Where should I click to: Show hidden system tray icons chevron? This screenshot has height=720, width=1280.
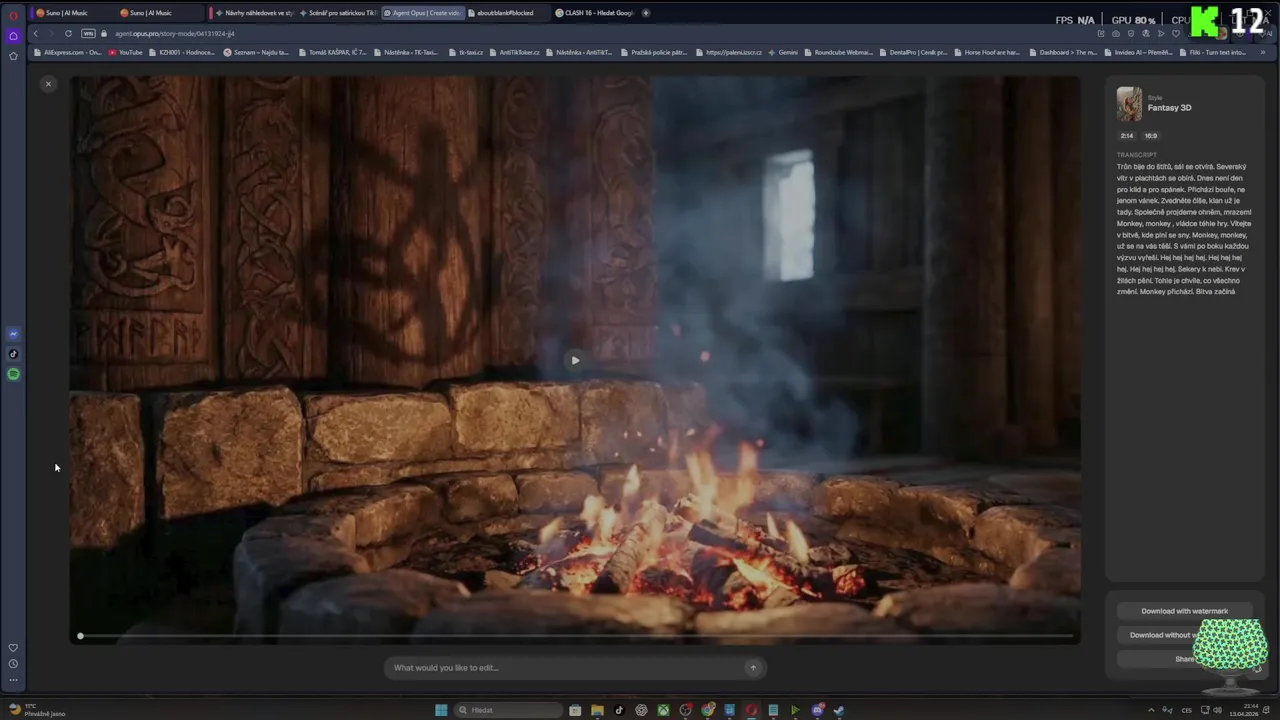1152,710
